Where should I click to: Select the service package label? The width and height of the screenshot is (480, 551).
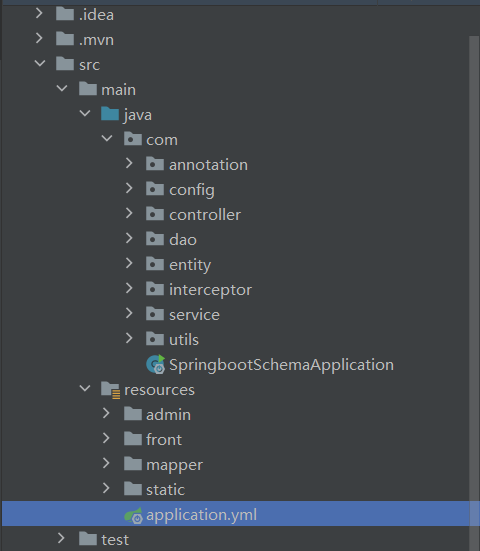tap(194, 315)
